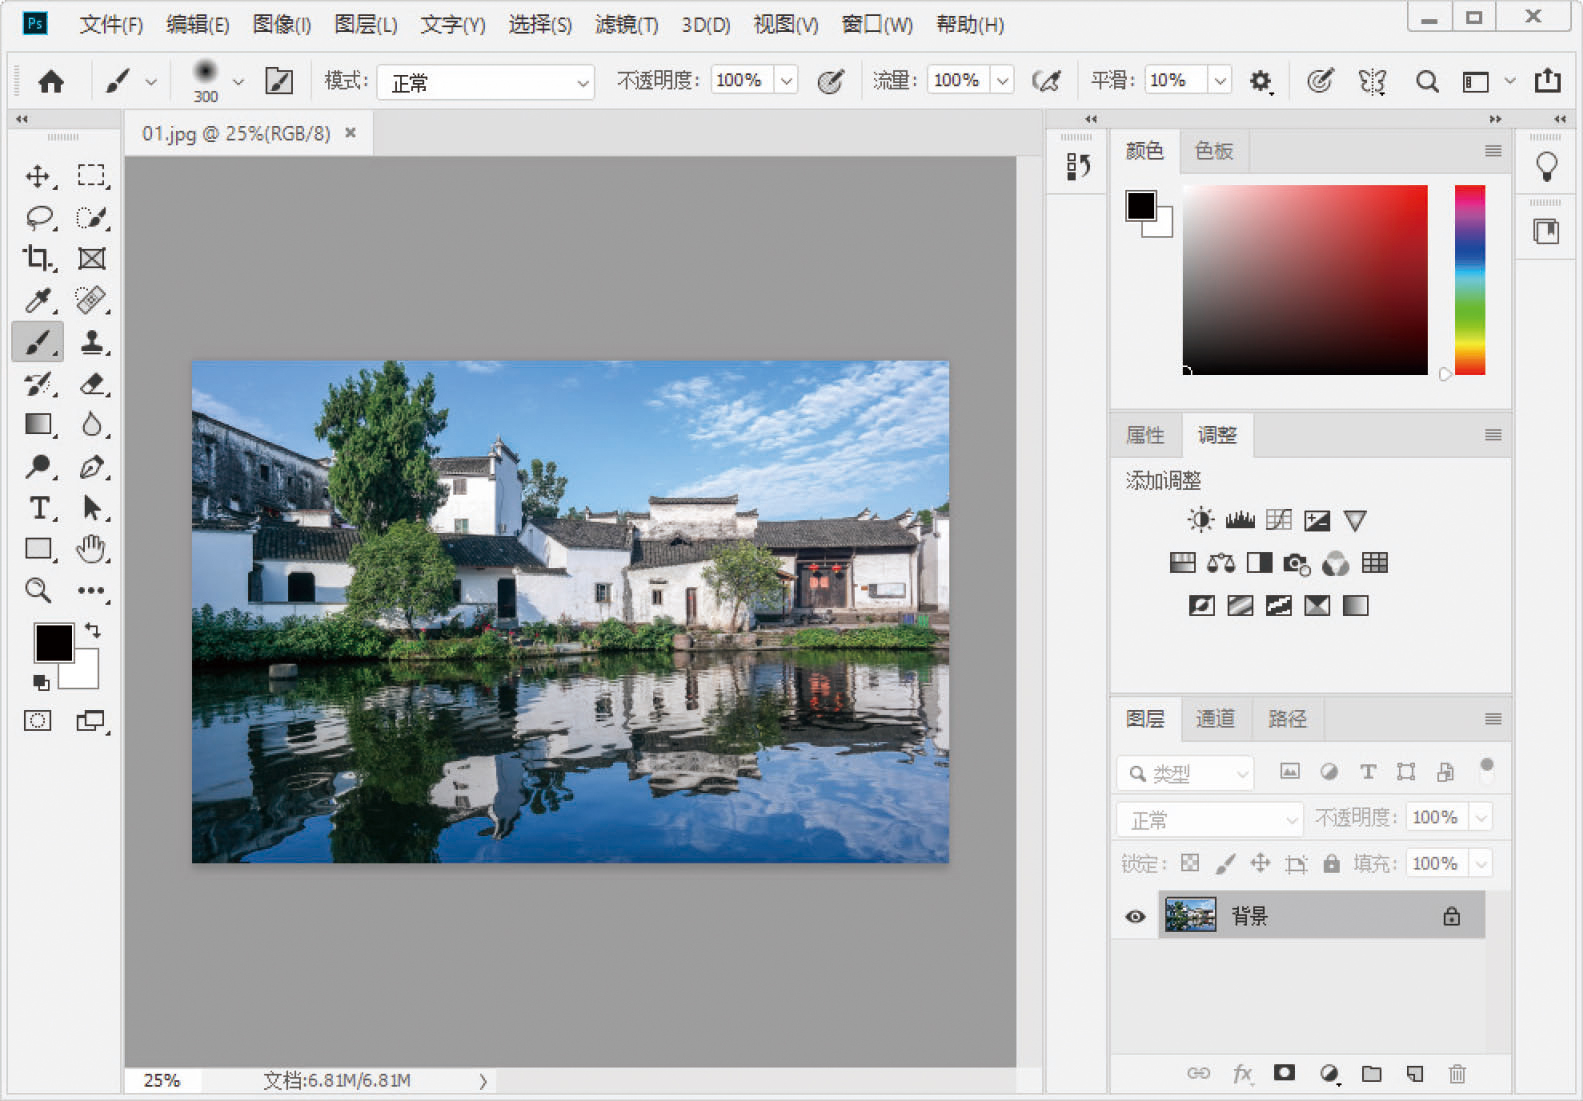
Task: Open the Edit Toolbar three-dots icon
Action: click(x=91, y=590)
